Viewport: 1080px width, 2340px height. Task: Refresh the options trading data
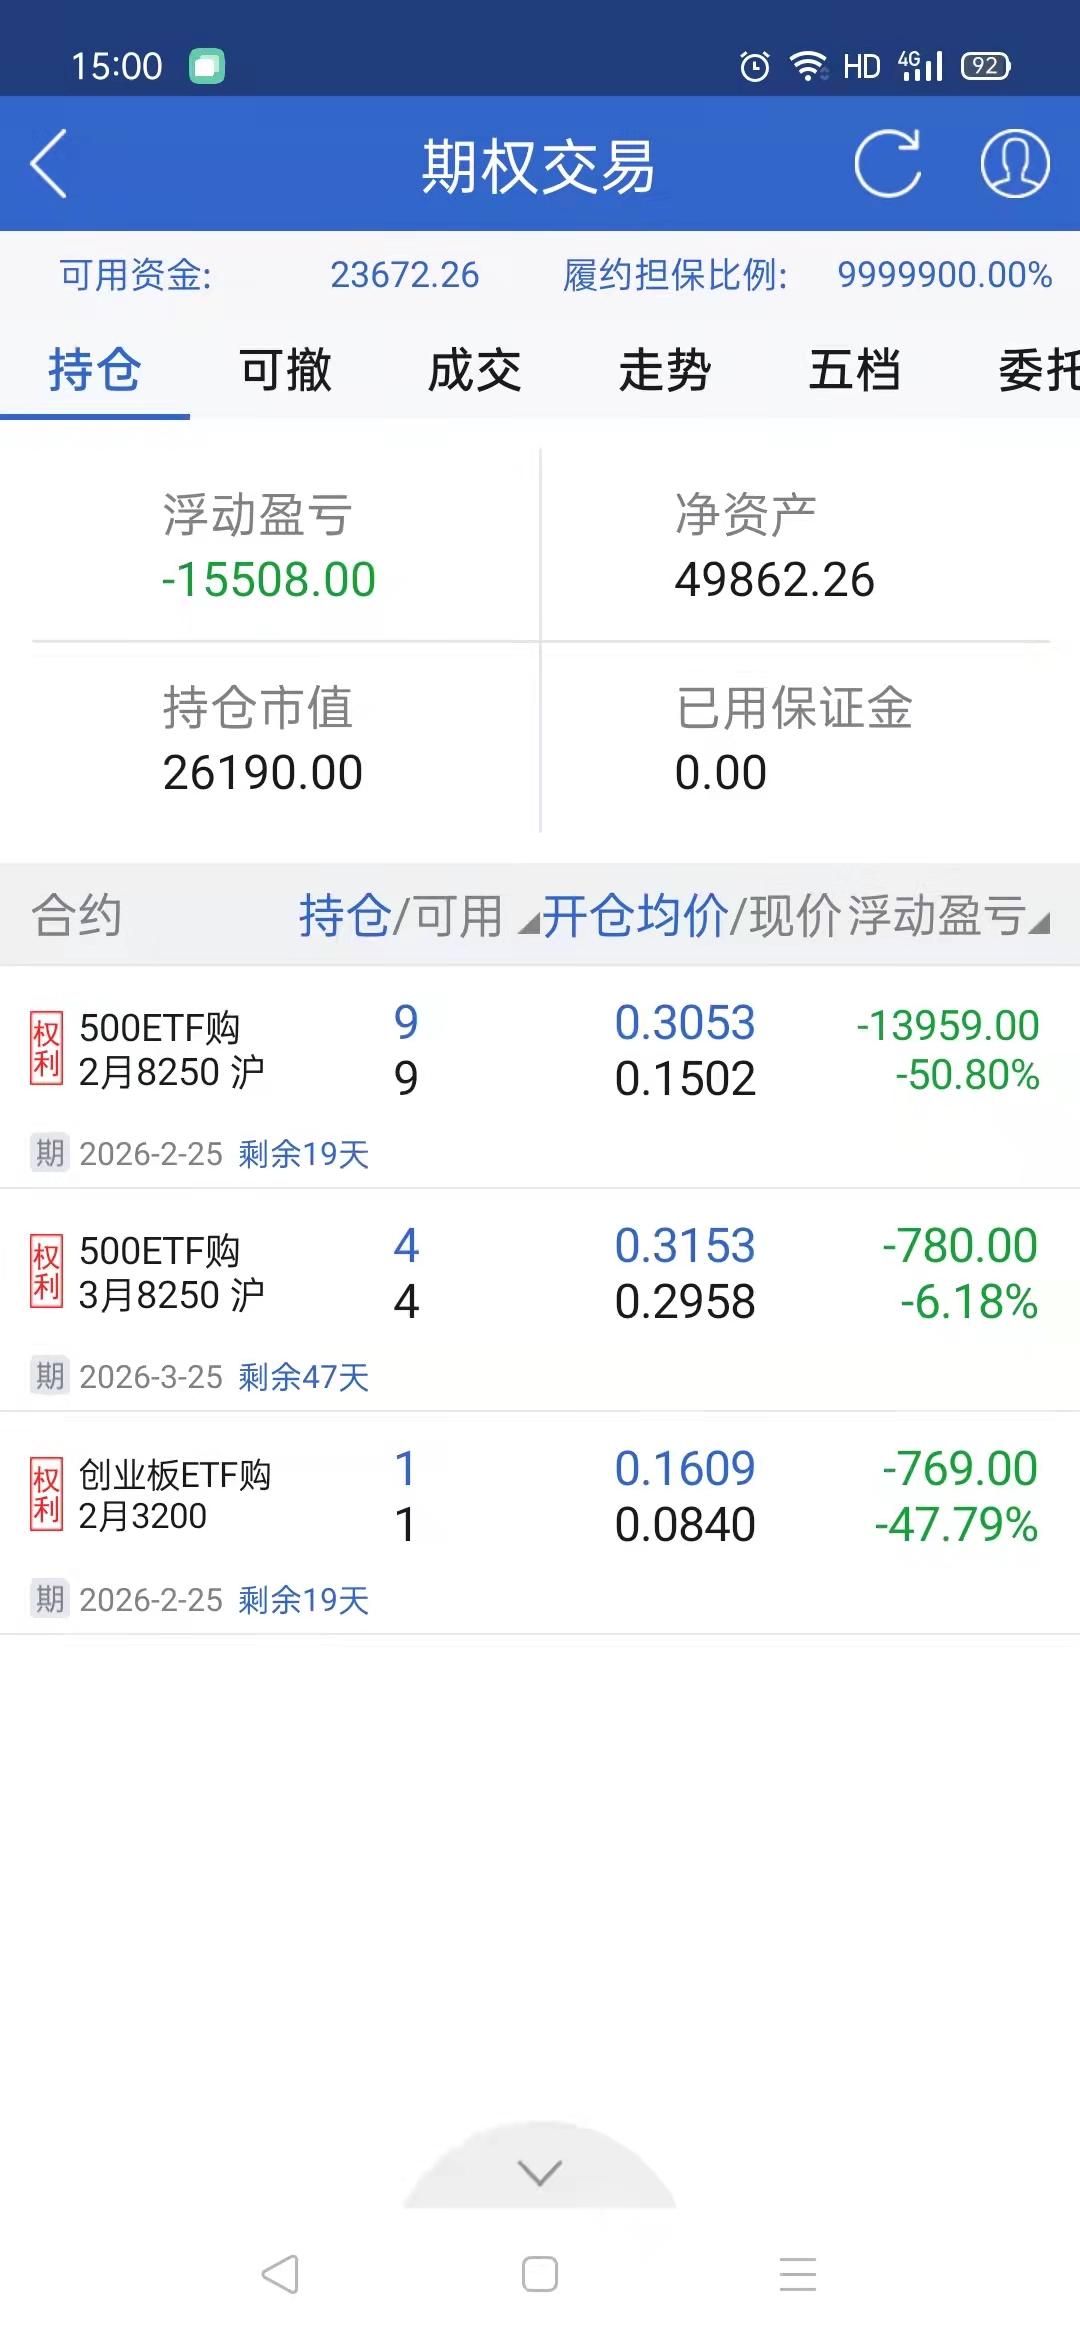coord(887,164)
